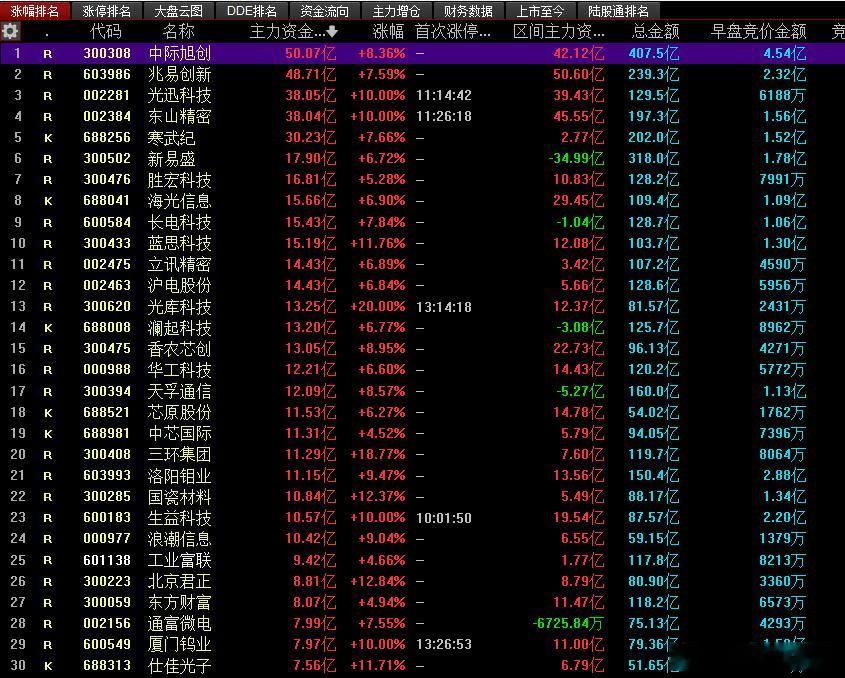
Task: Click limit-up time 11:14:42
Action: 444,95
